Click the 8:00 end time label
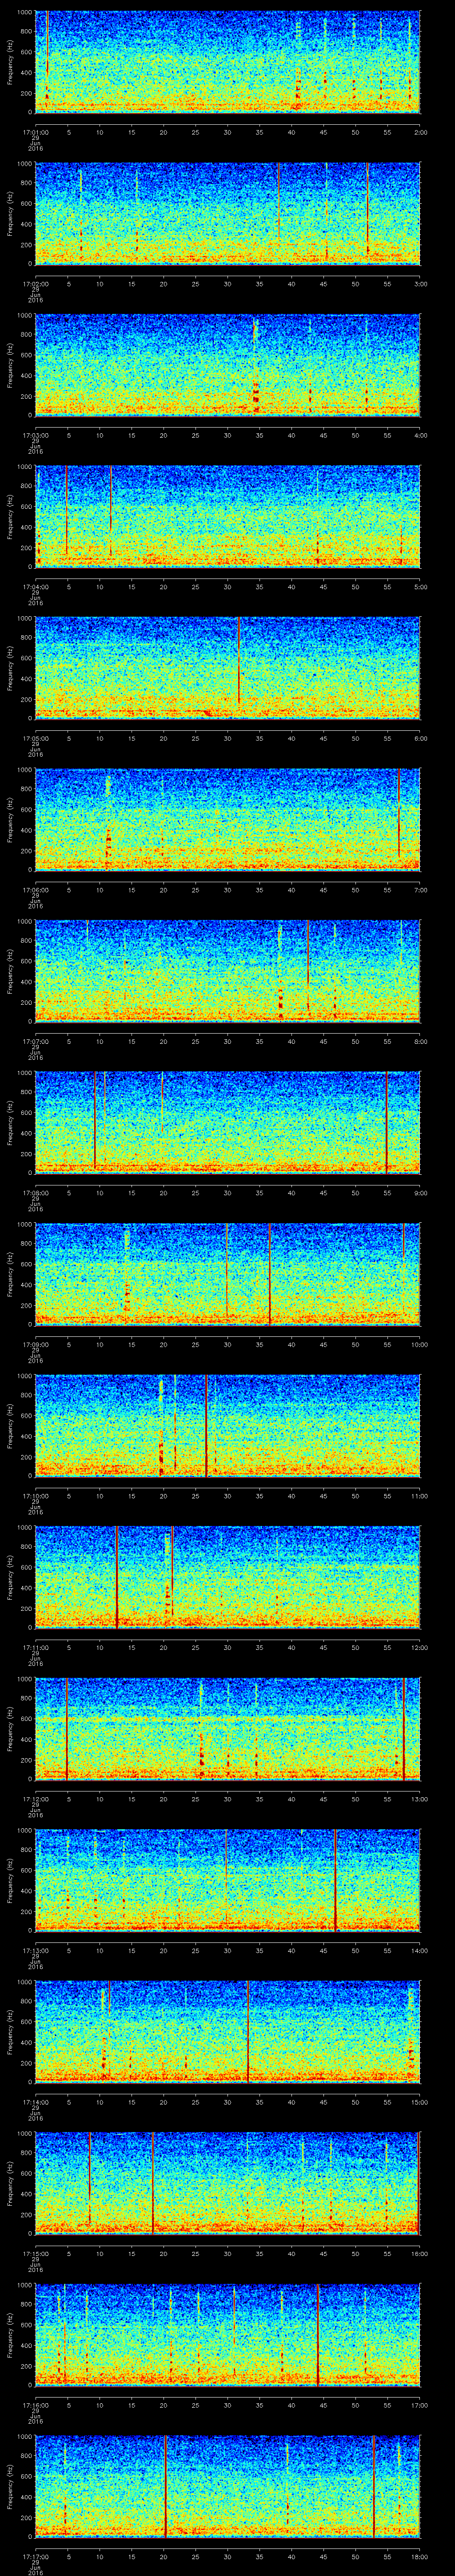The height and width of the screenshot is (2576, 455). (420, 1041)
